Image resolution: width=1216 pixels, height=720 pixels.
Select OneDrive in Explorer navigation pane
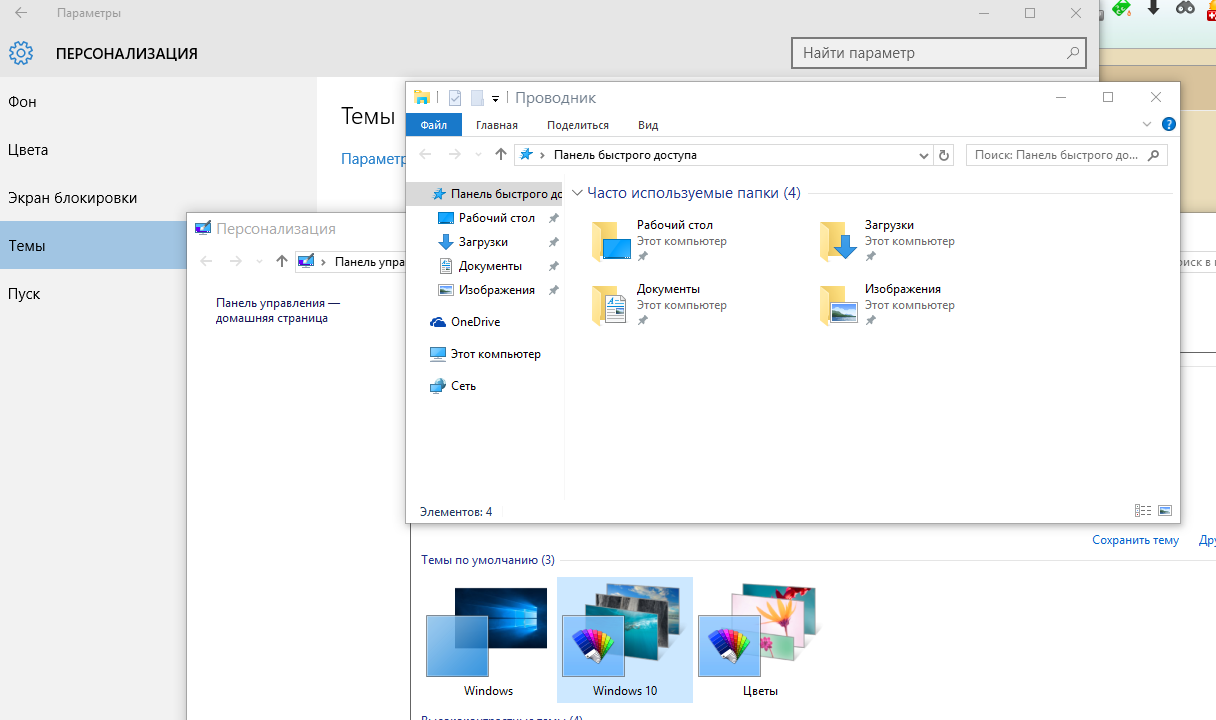tap(465, 322)
